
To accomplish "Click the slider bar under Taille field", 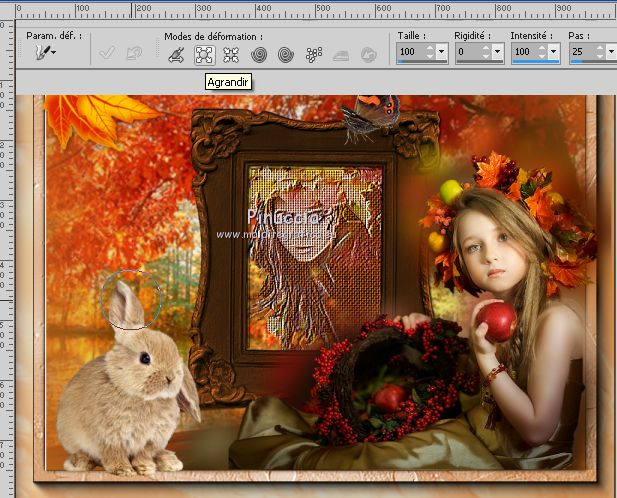I will tap(422, 62).
